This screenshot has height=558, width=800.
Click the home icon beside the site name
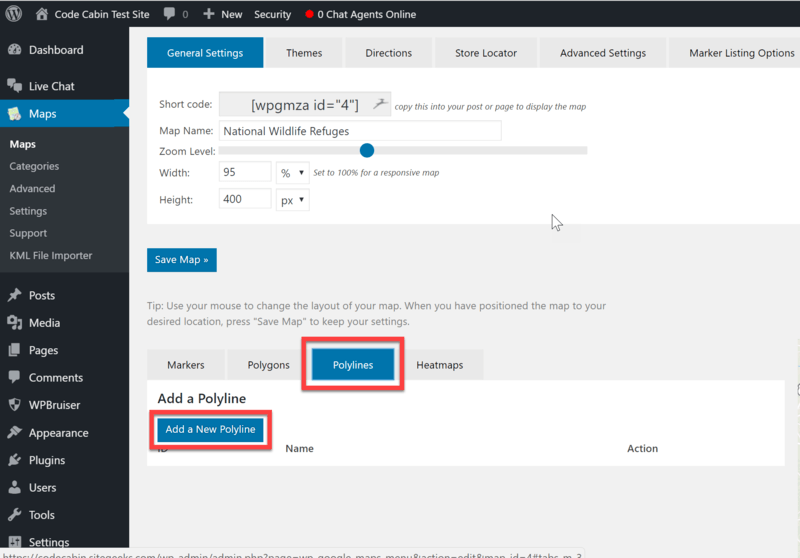pyautogui.click(x=42, y=14)
